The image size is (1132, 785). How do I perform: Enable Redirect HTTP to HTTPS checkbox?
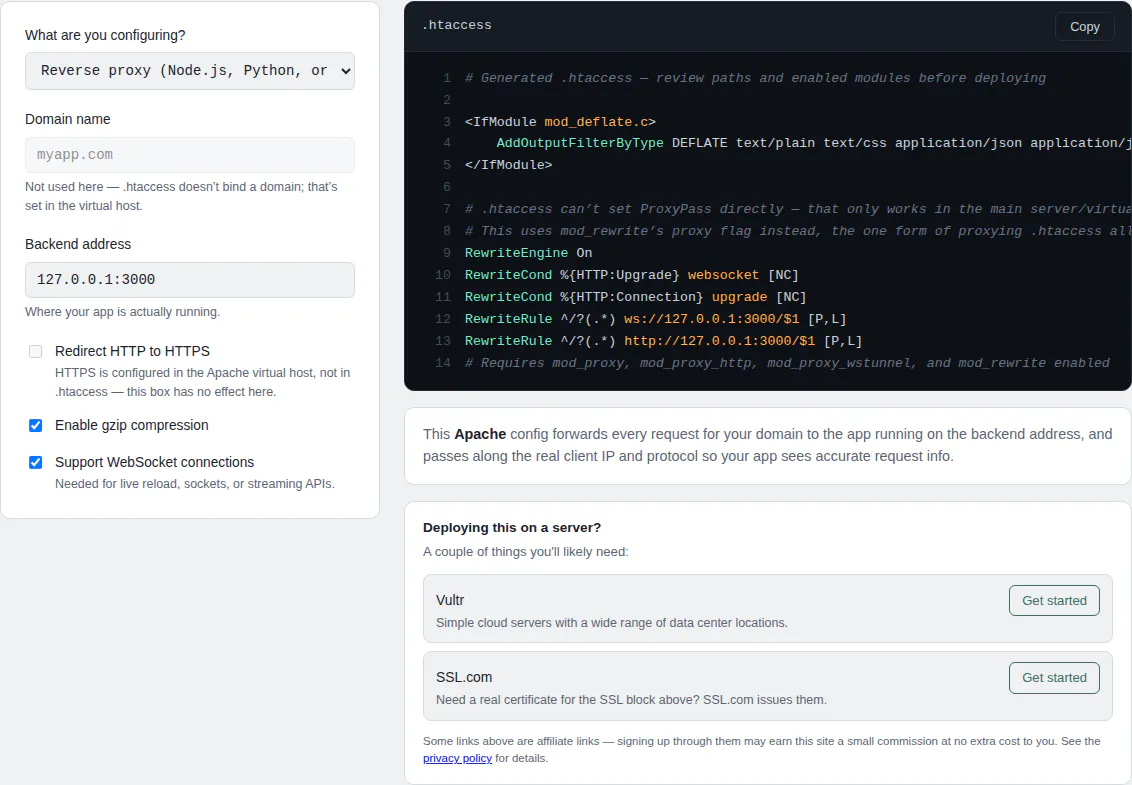coord(35,352)
